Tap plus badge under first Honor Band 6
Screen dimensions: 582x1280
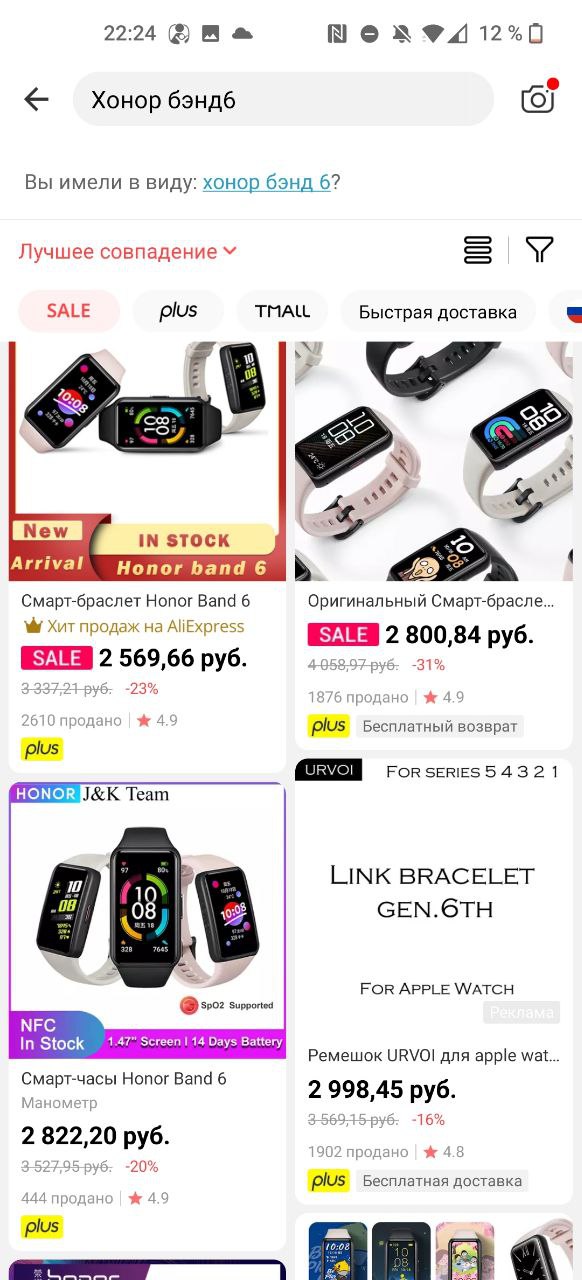click(x=42, y=749)
